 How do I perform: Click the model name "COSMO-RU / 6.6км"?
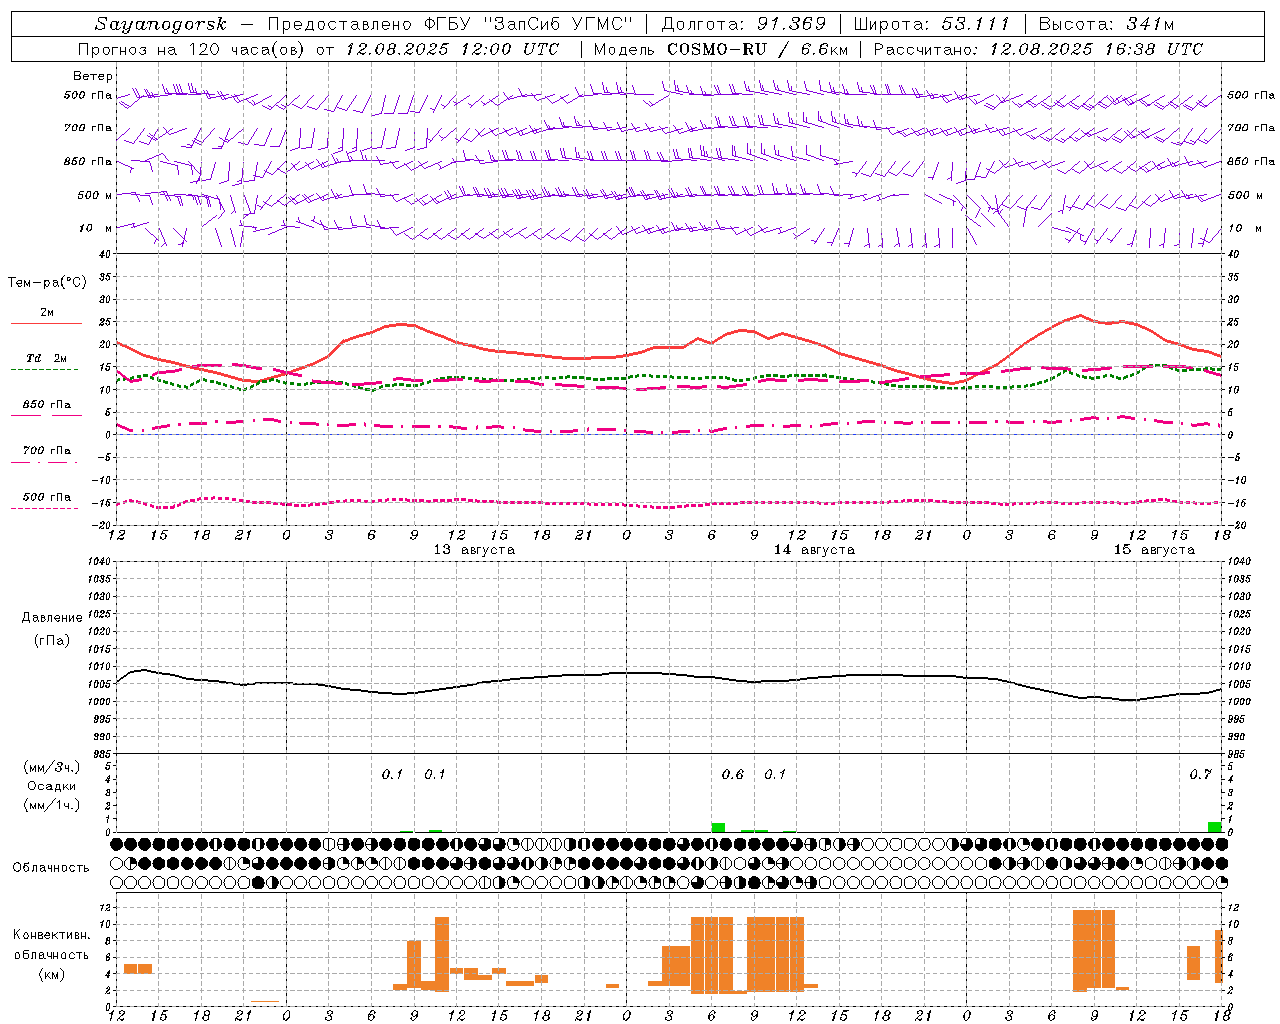758,49
